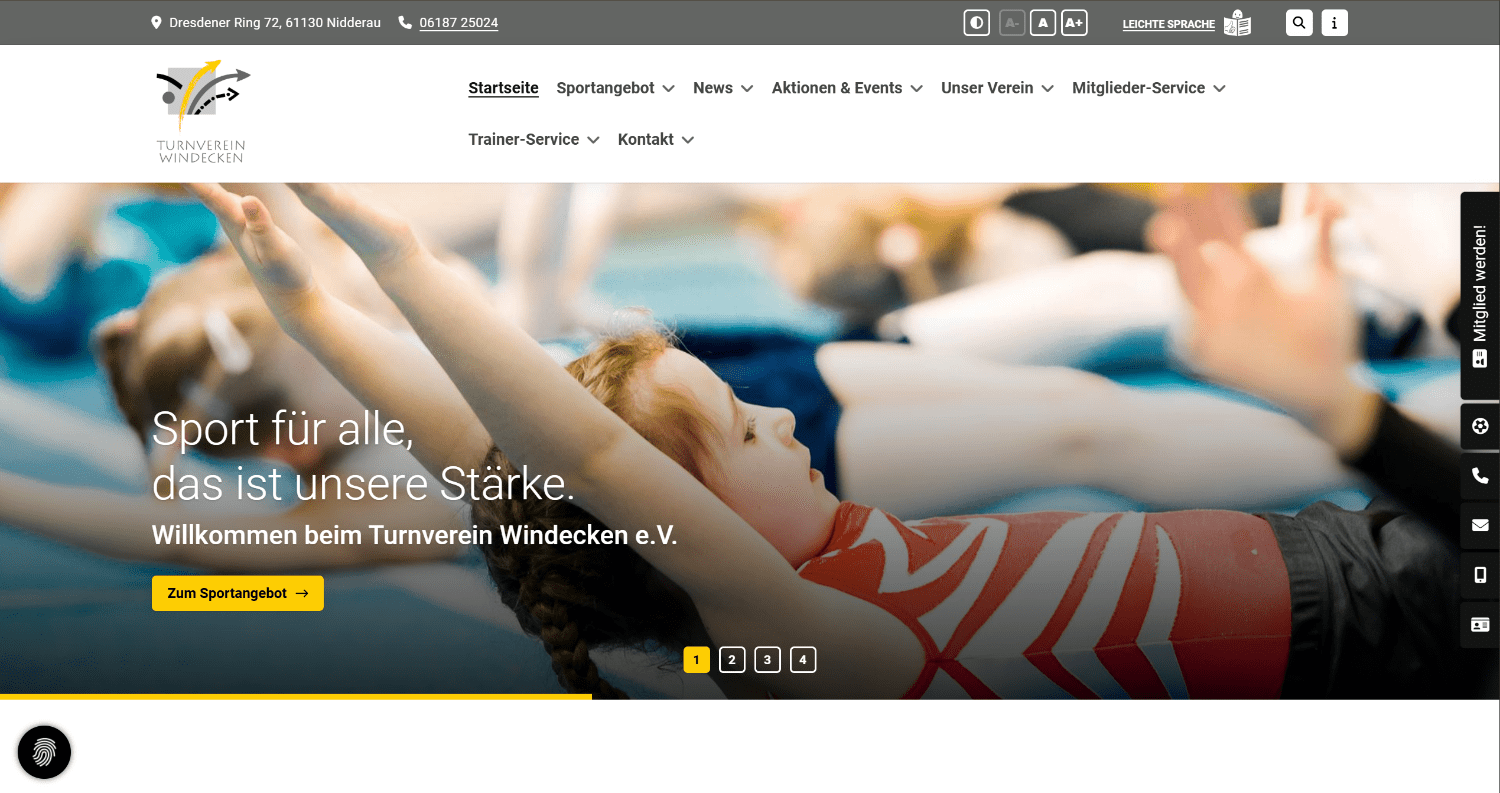Go to the Startseite menu item
Viewport: 1500px width, 793px height.
point(503,88)
